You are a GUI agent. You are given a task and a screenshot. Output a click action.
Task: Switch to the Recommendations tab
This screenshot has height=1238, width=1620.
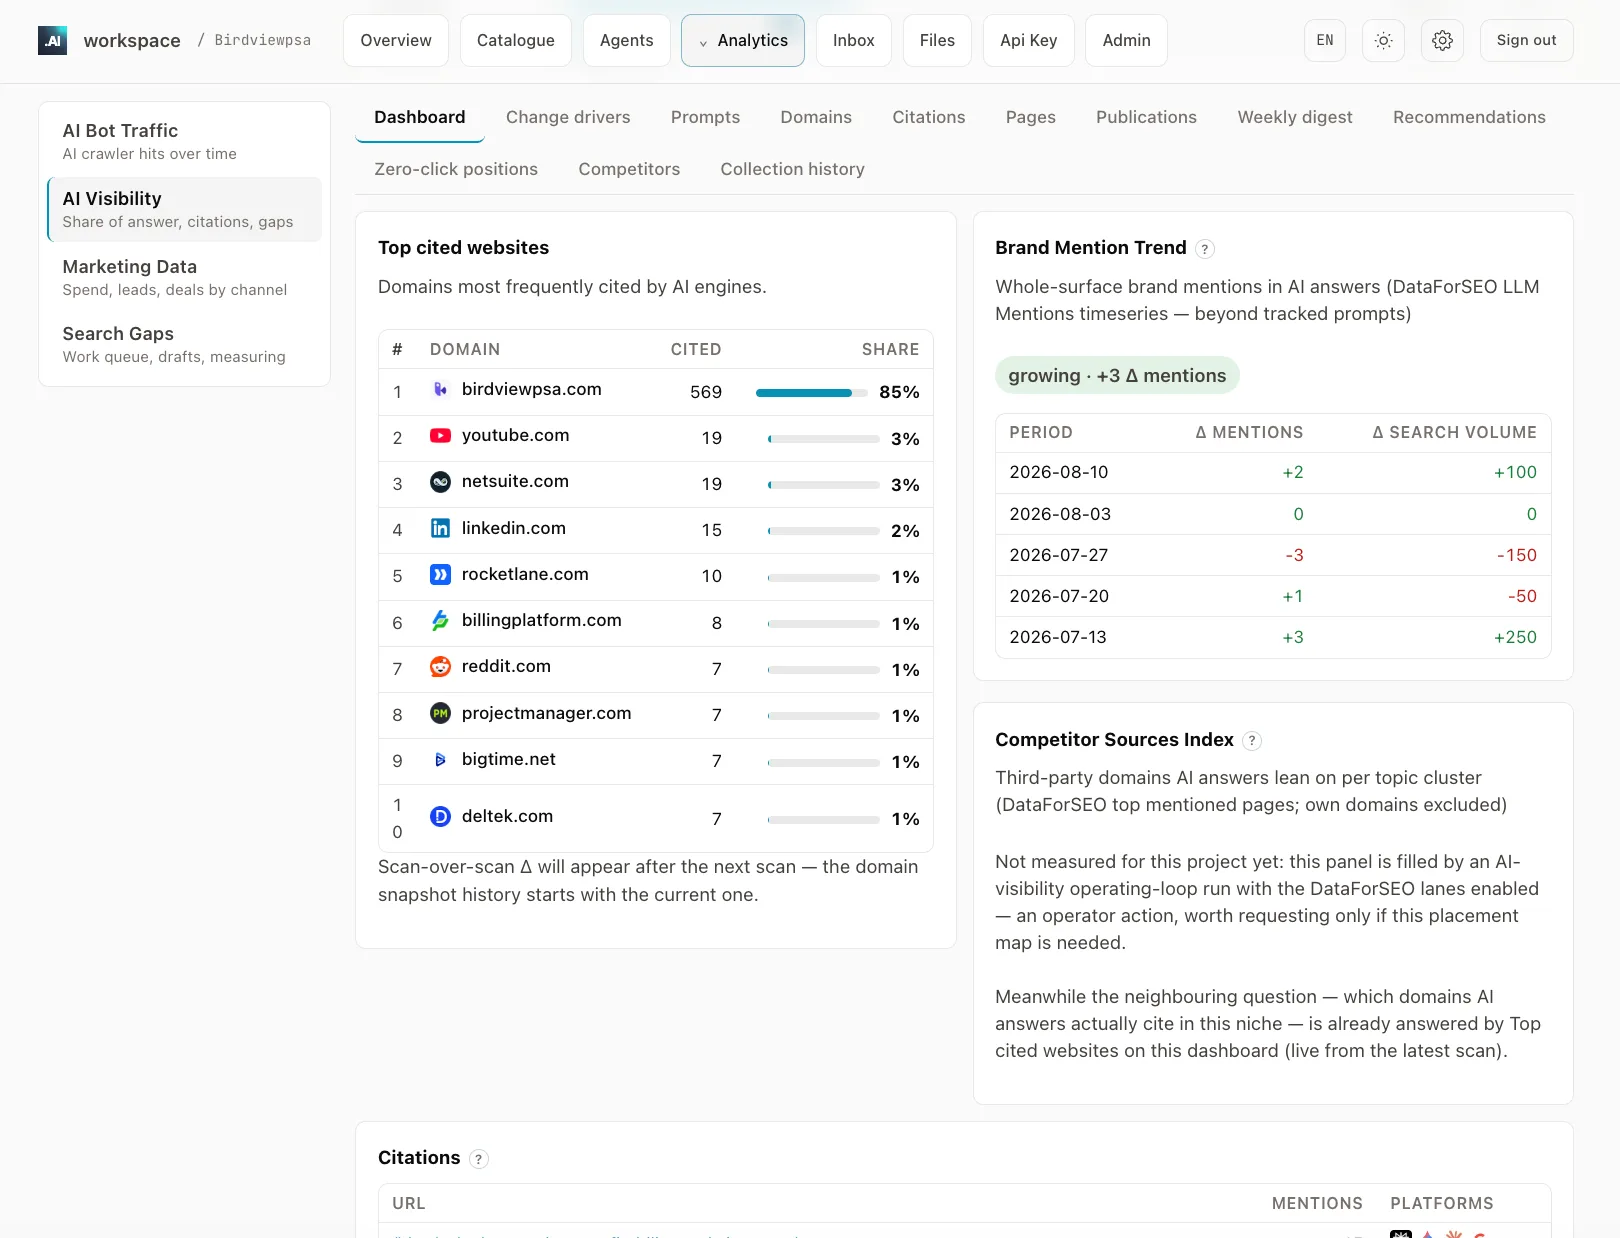click(1469, 117)
